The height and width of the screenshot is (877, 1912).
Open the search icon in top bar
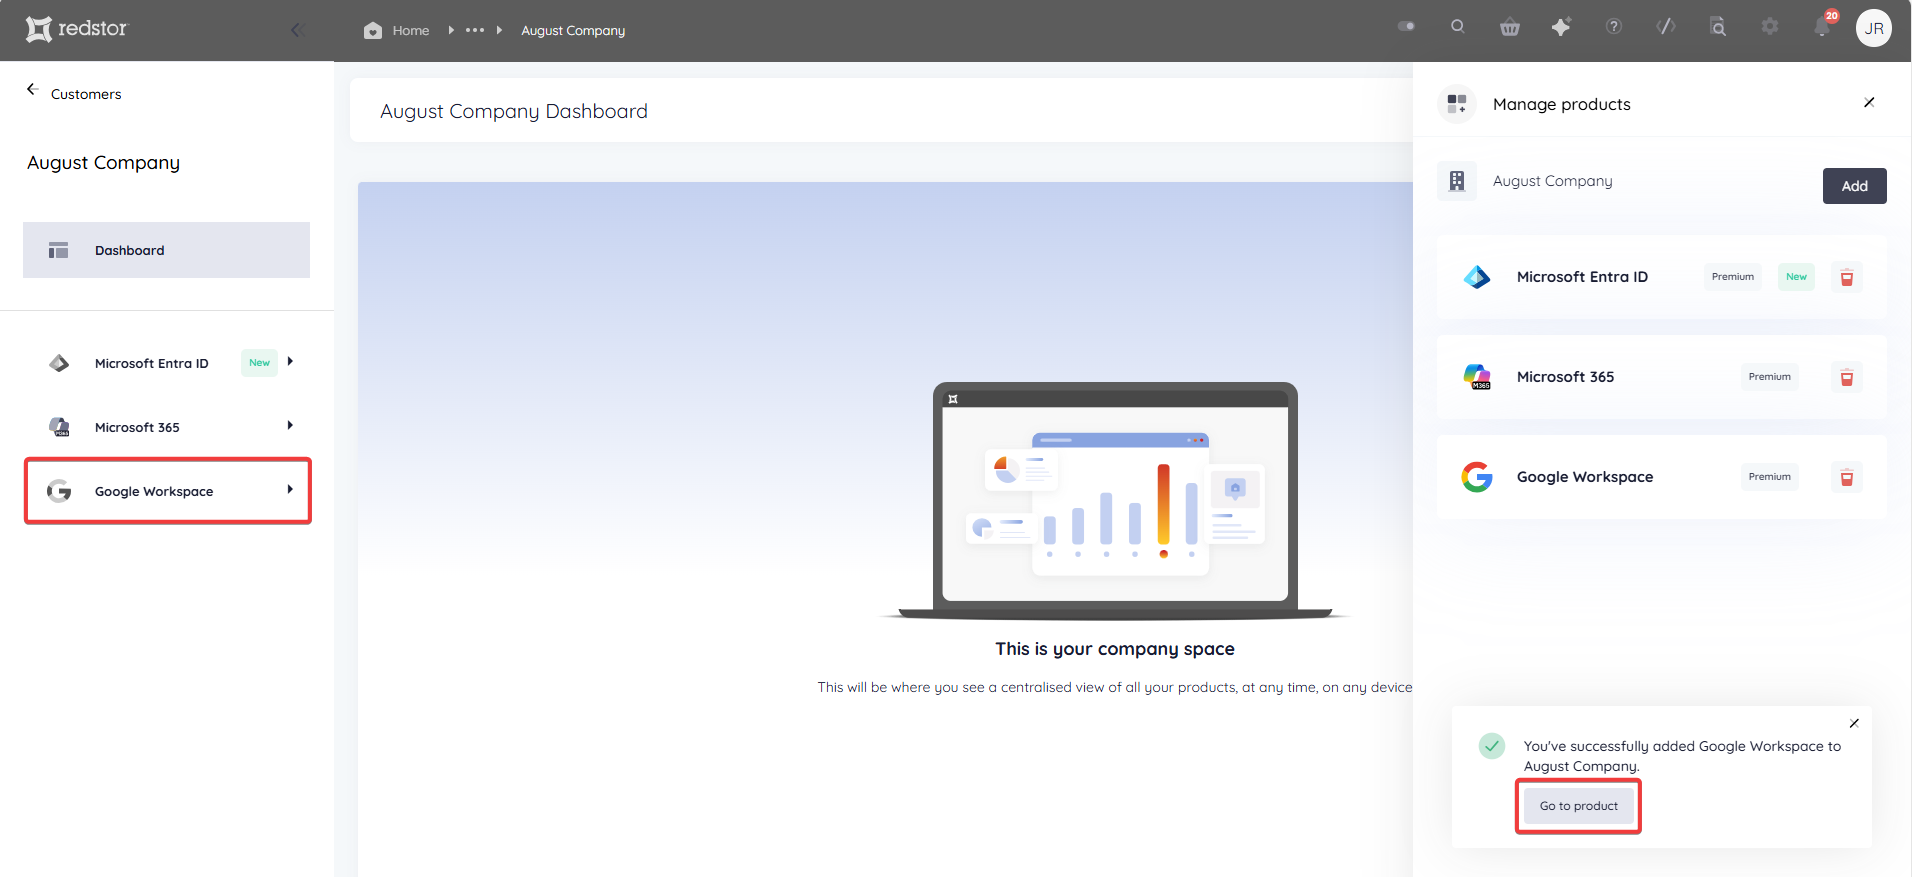tap(1458, 27)
